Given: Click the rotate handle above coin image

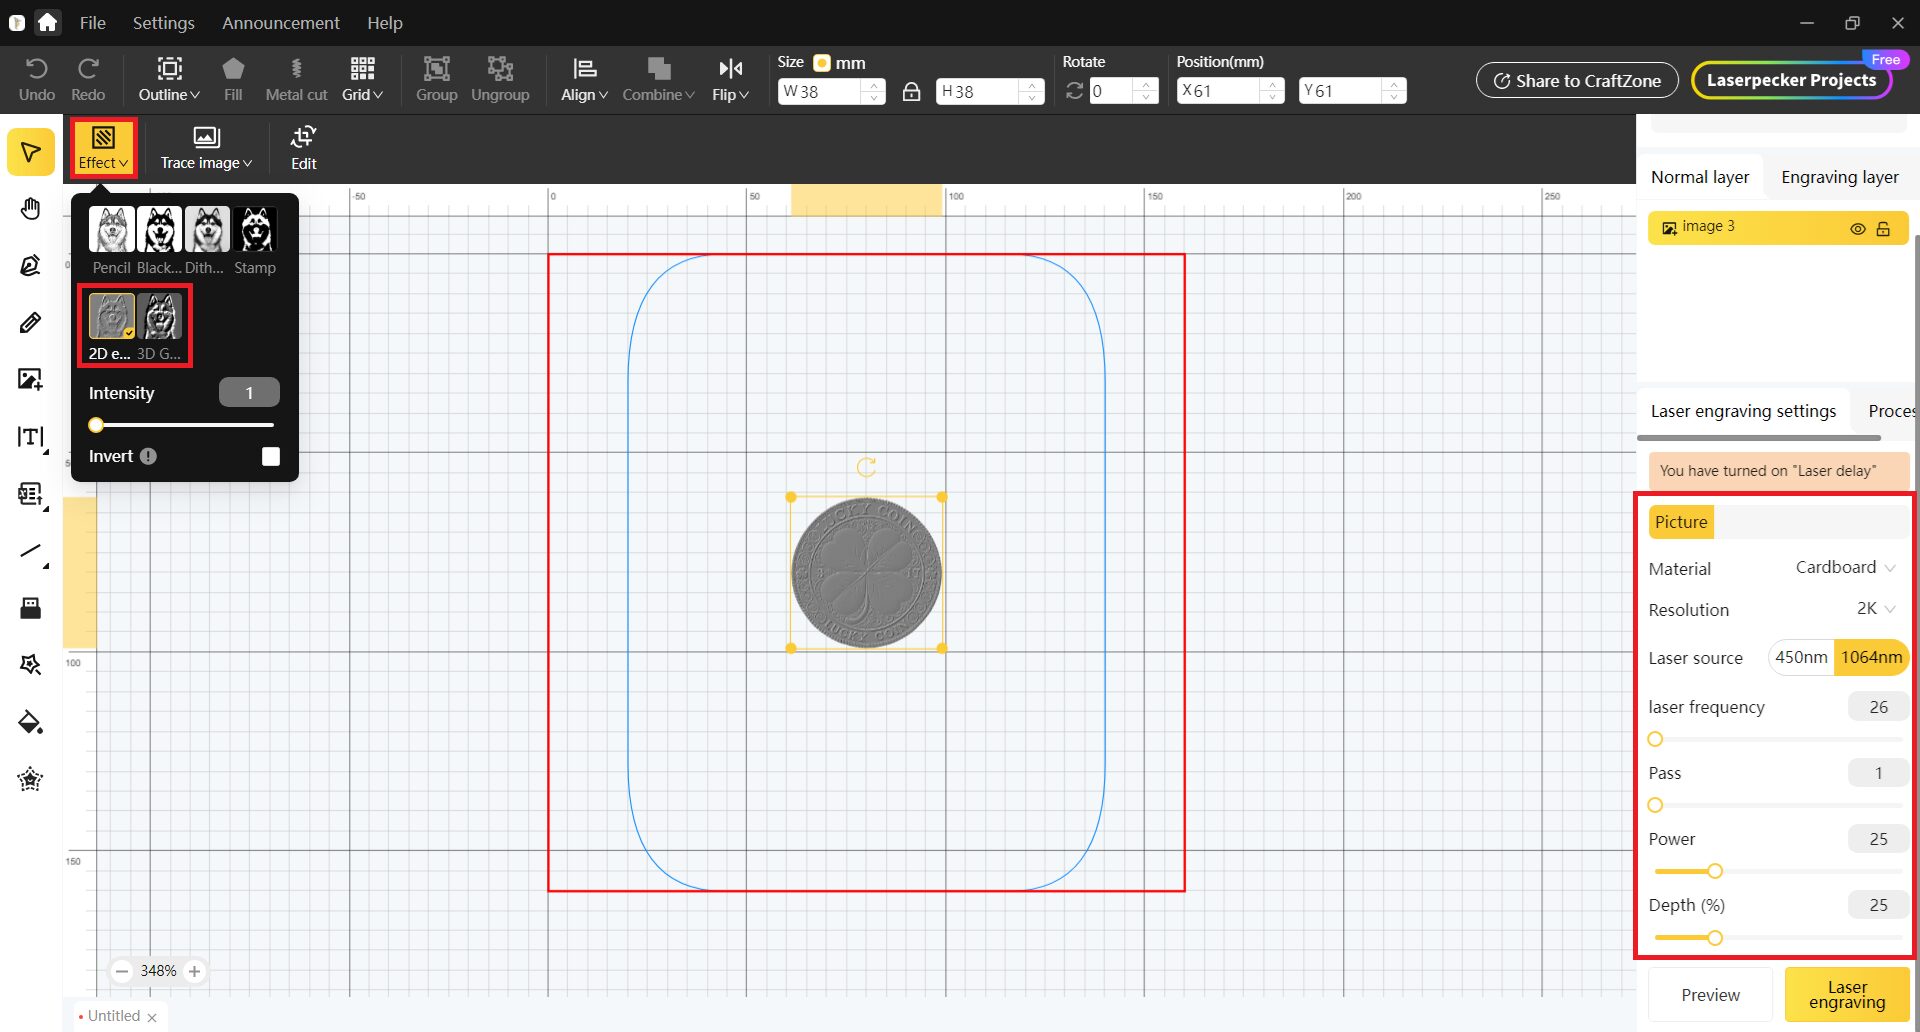Looking at the screenshot, I should [x=866, y=467].
